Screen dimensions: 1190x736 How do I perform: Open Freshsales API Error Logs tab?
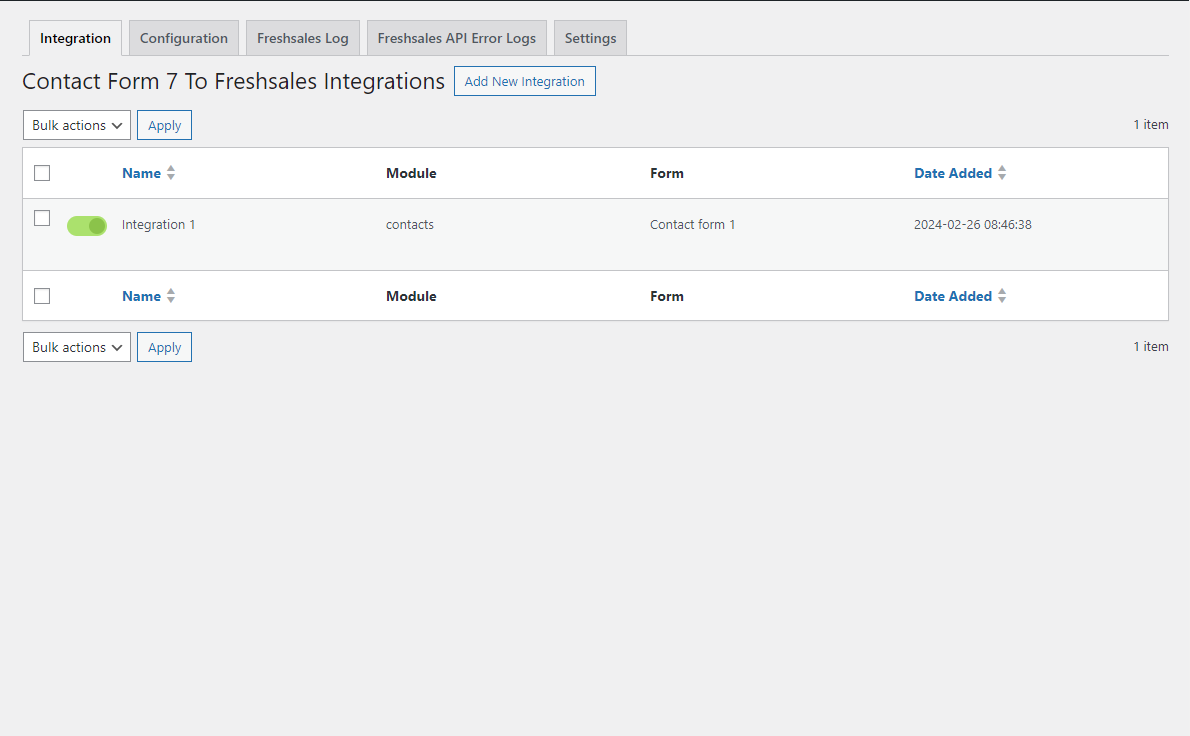[x=457, y=38]
